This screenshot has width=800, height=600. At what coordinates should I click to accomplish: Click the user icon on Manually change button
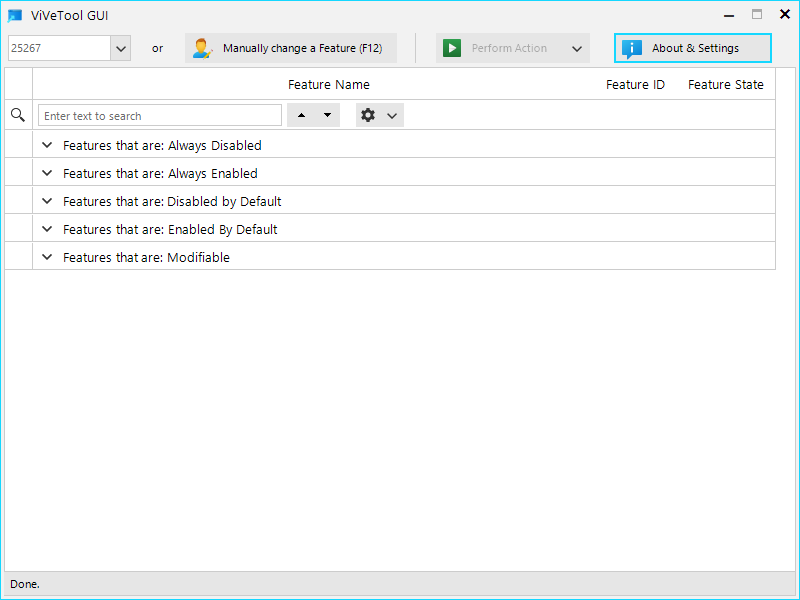point(202,48)
